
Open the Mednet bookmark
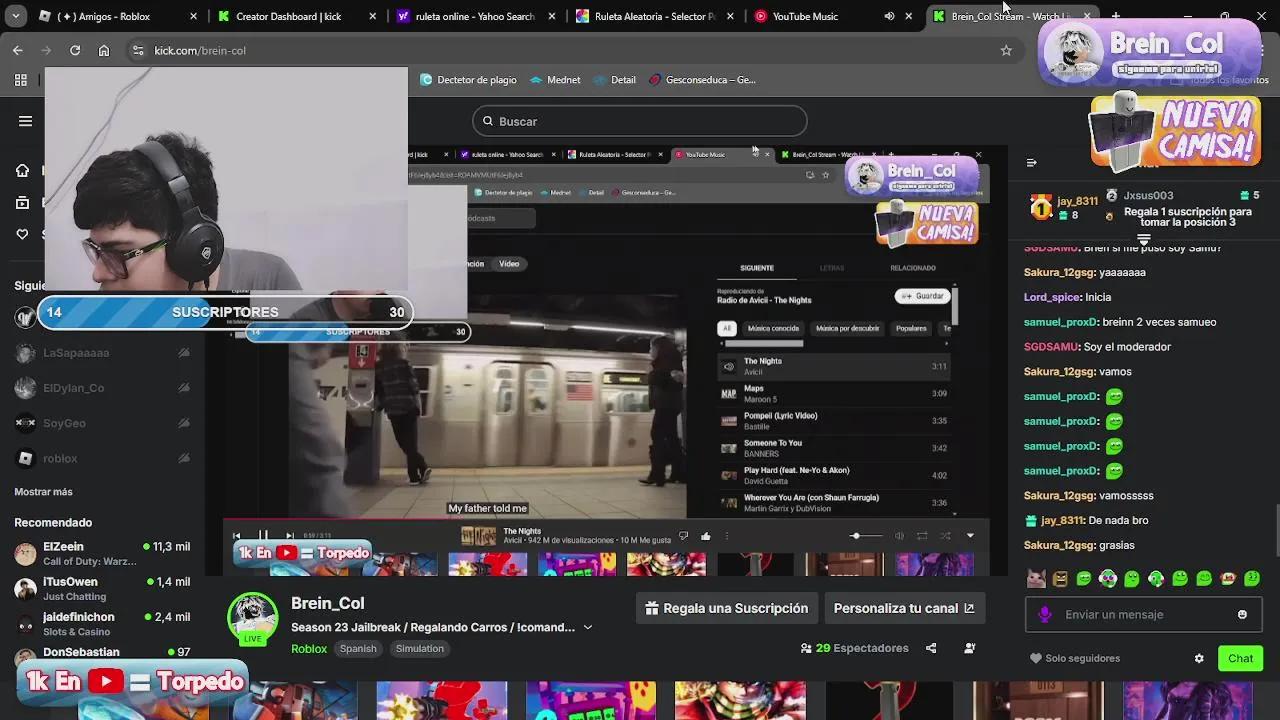[x=555, y=80]
